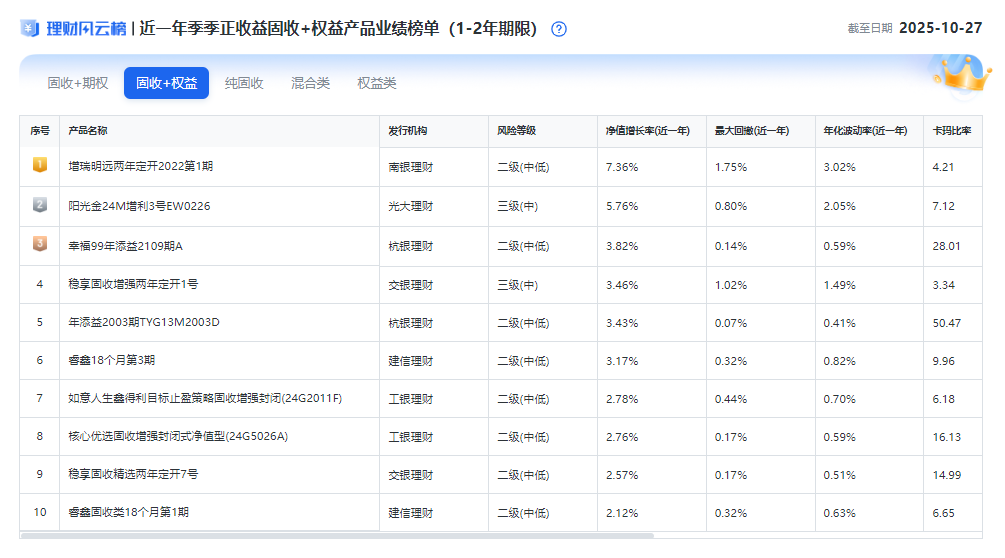Click the gold rank 1 medal icon
1005x558 pixels.
click(x=40, y=166)
